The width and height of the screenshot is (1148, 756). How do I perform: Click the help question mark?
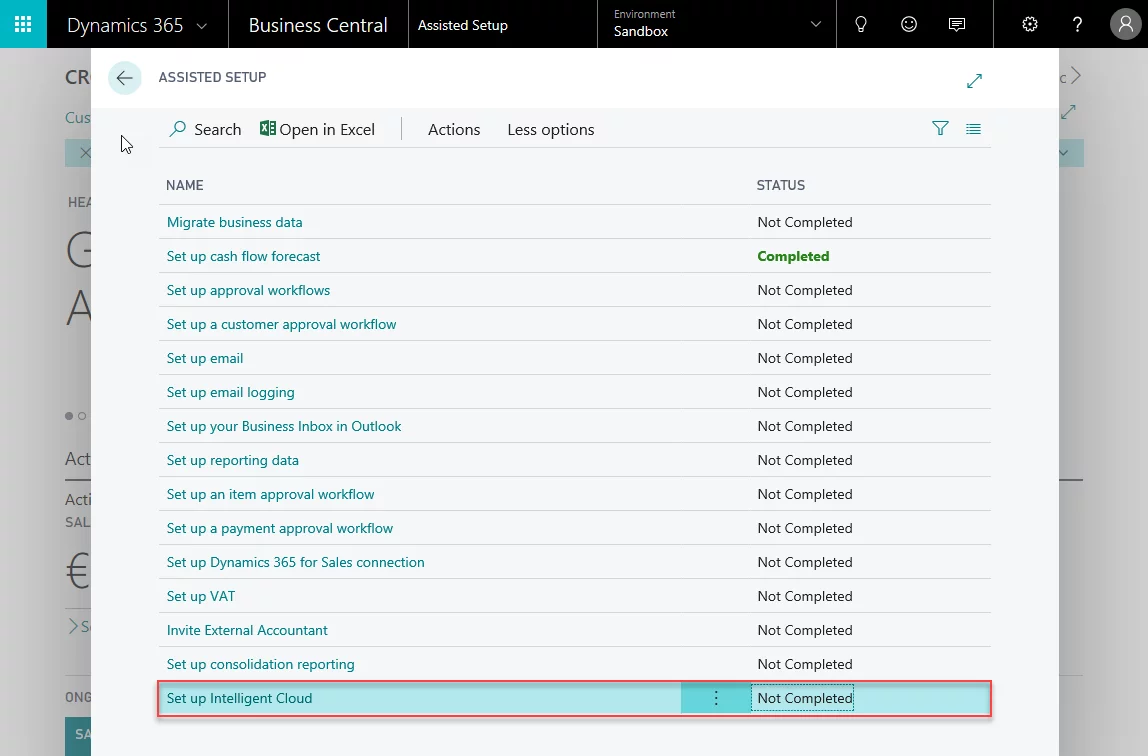click(1077, 24)
